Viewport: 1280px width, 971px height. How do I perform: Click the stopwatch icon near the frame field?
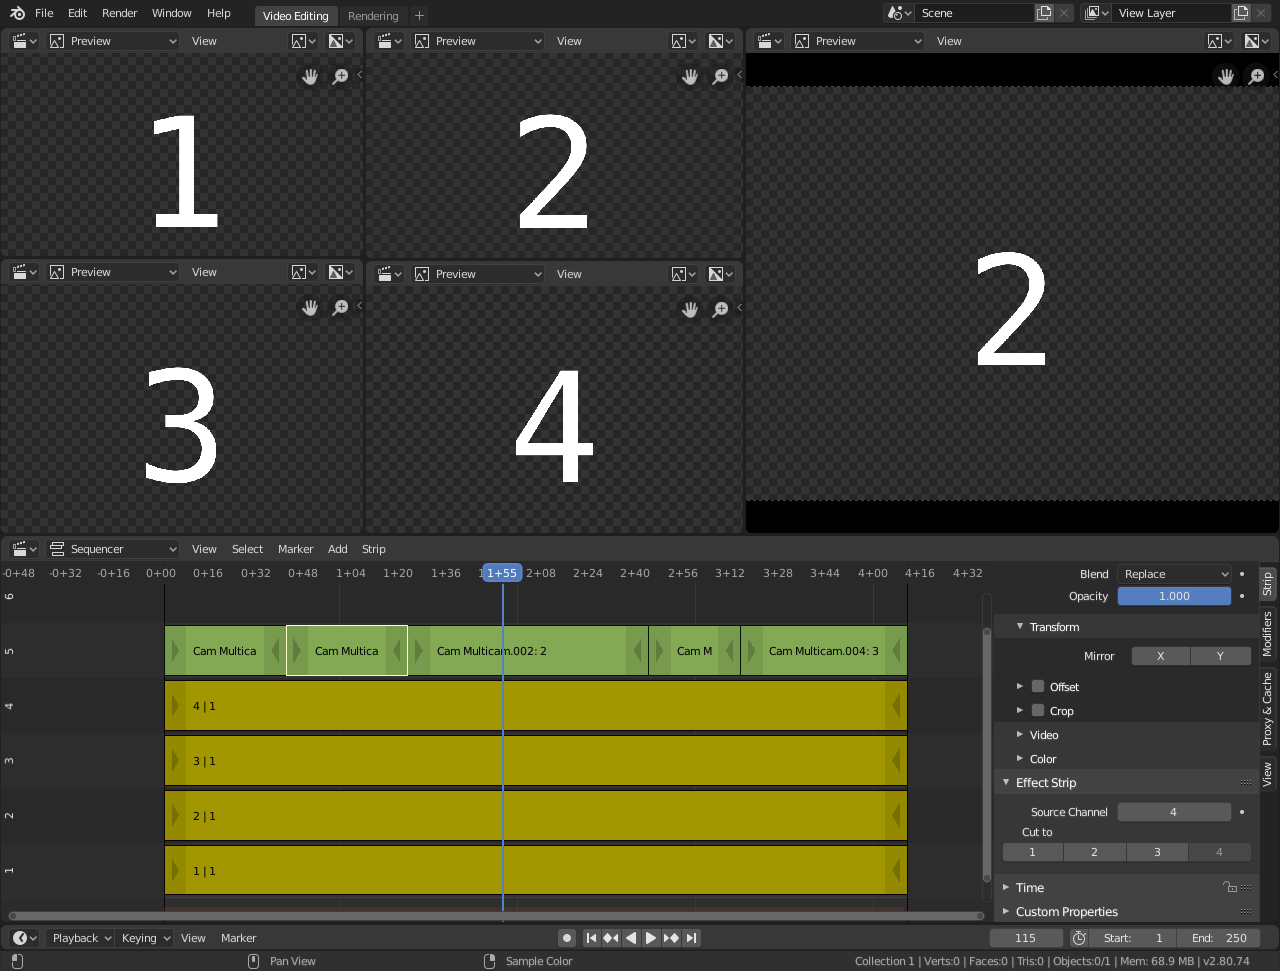[x=1079, y=937]
